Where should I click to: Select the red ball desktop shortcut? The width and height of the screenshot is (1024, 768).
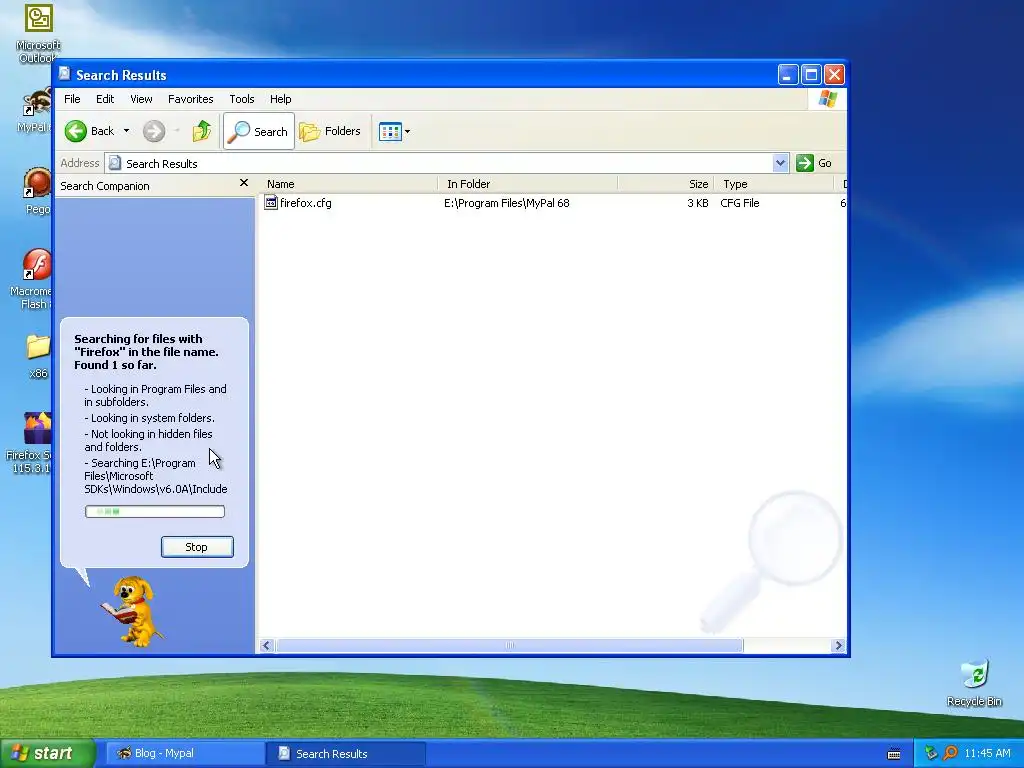coord(37,191)
